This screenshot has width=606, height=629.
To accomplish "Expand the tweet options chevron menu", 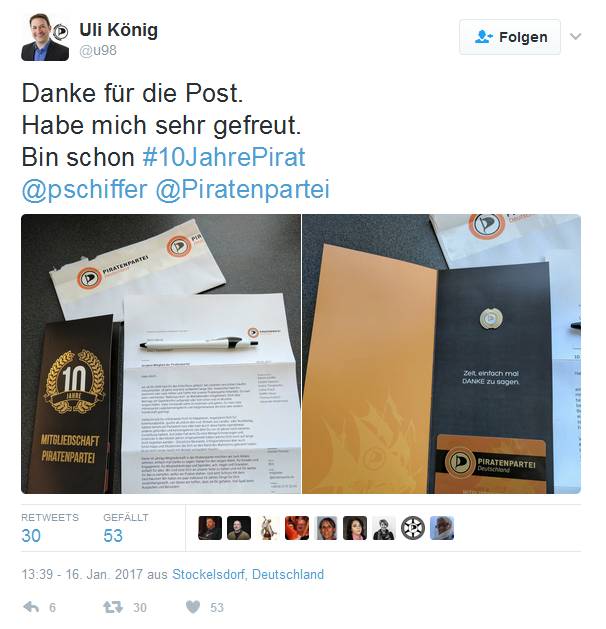I will [576, 37].
